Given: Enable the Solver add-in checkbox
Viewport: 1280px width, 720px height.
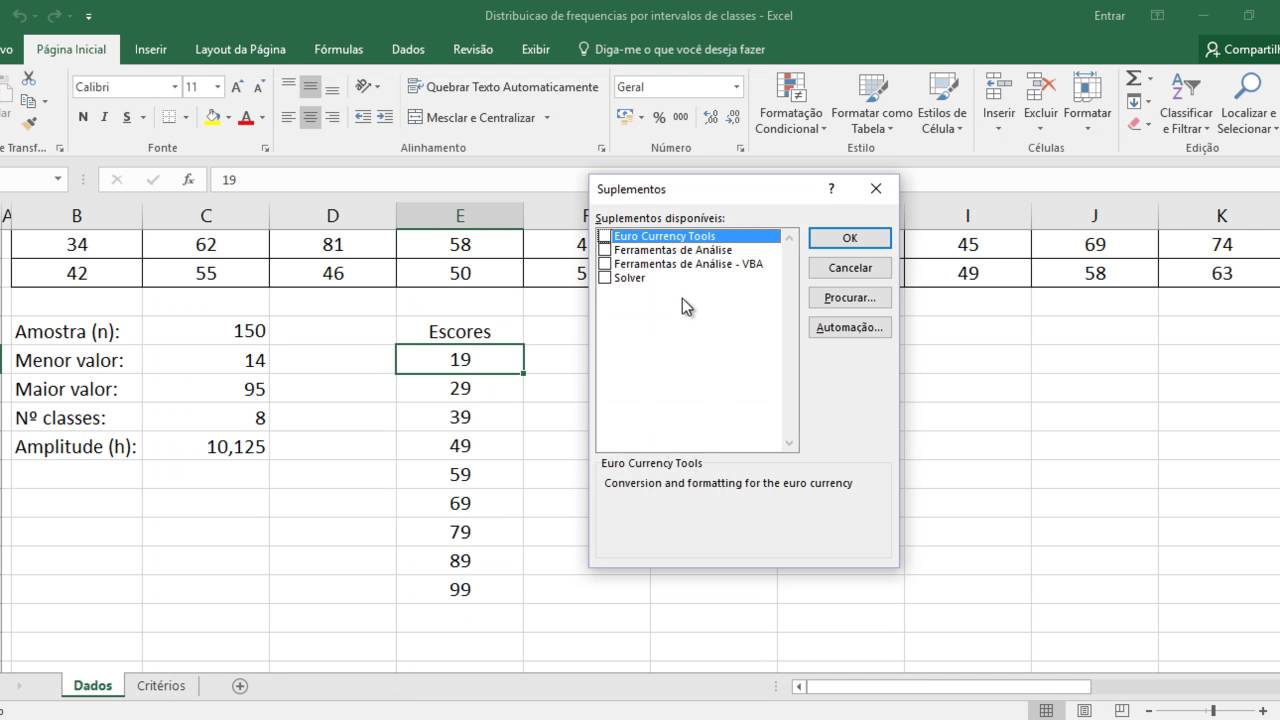Looking at the screenshot, I should [604, 278].
